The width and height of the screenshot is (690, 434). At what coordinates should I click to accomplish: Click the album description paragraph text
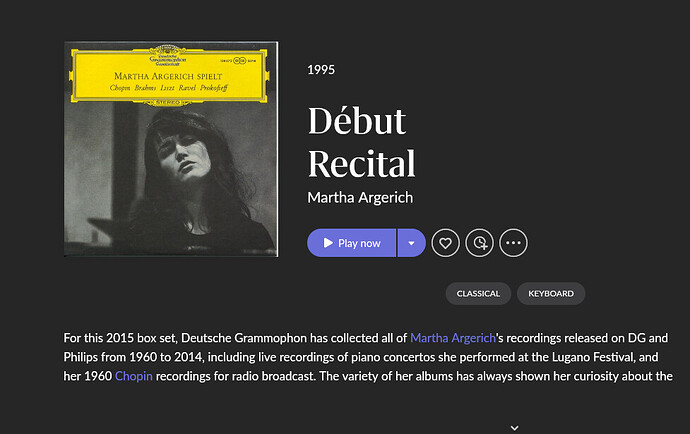(300, 357)
